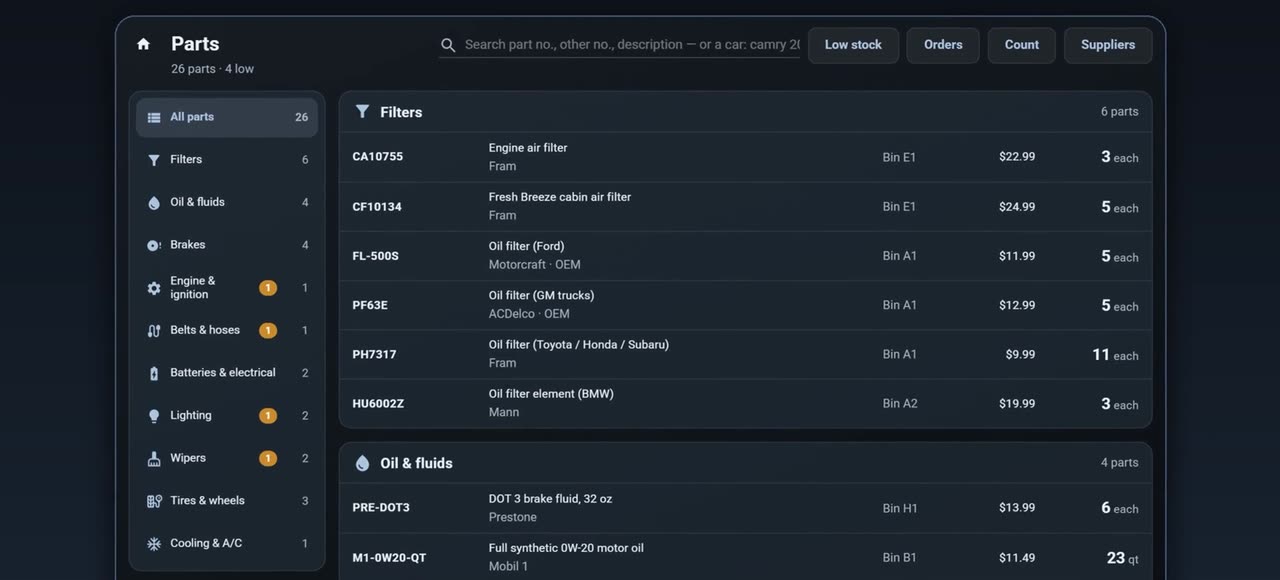1280x580 pixels.
Task: Open part HU6002Z row
Action: (x=745, y=403)
